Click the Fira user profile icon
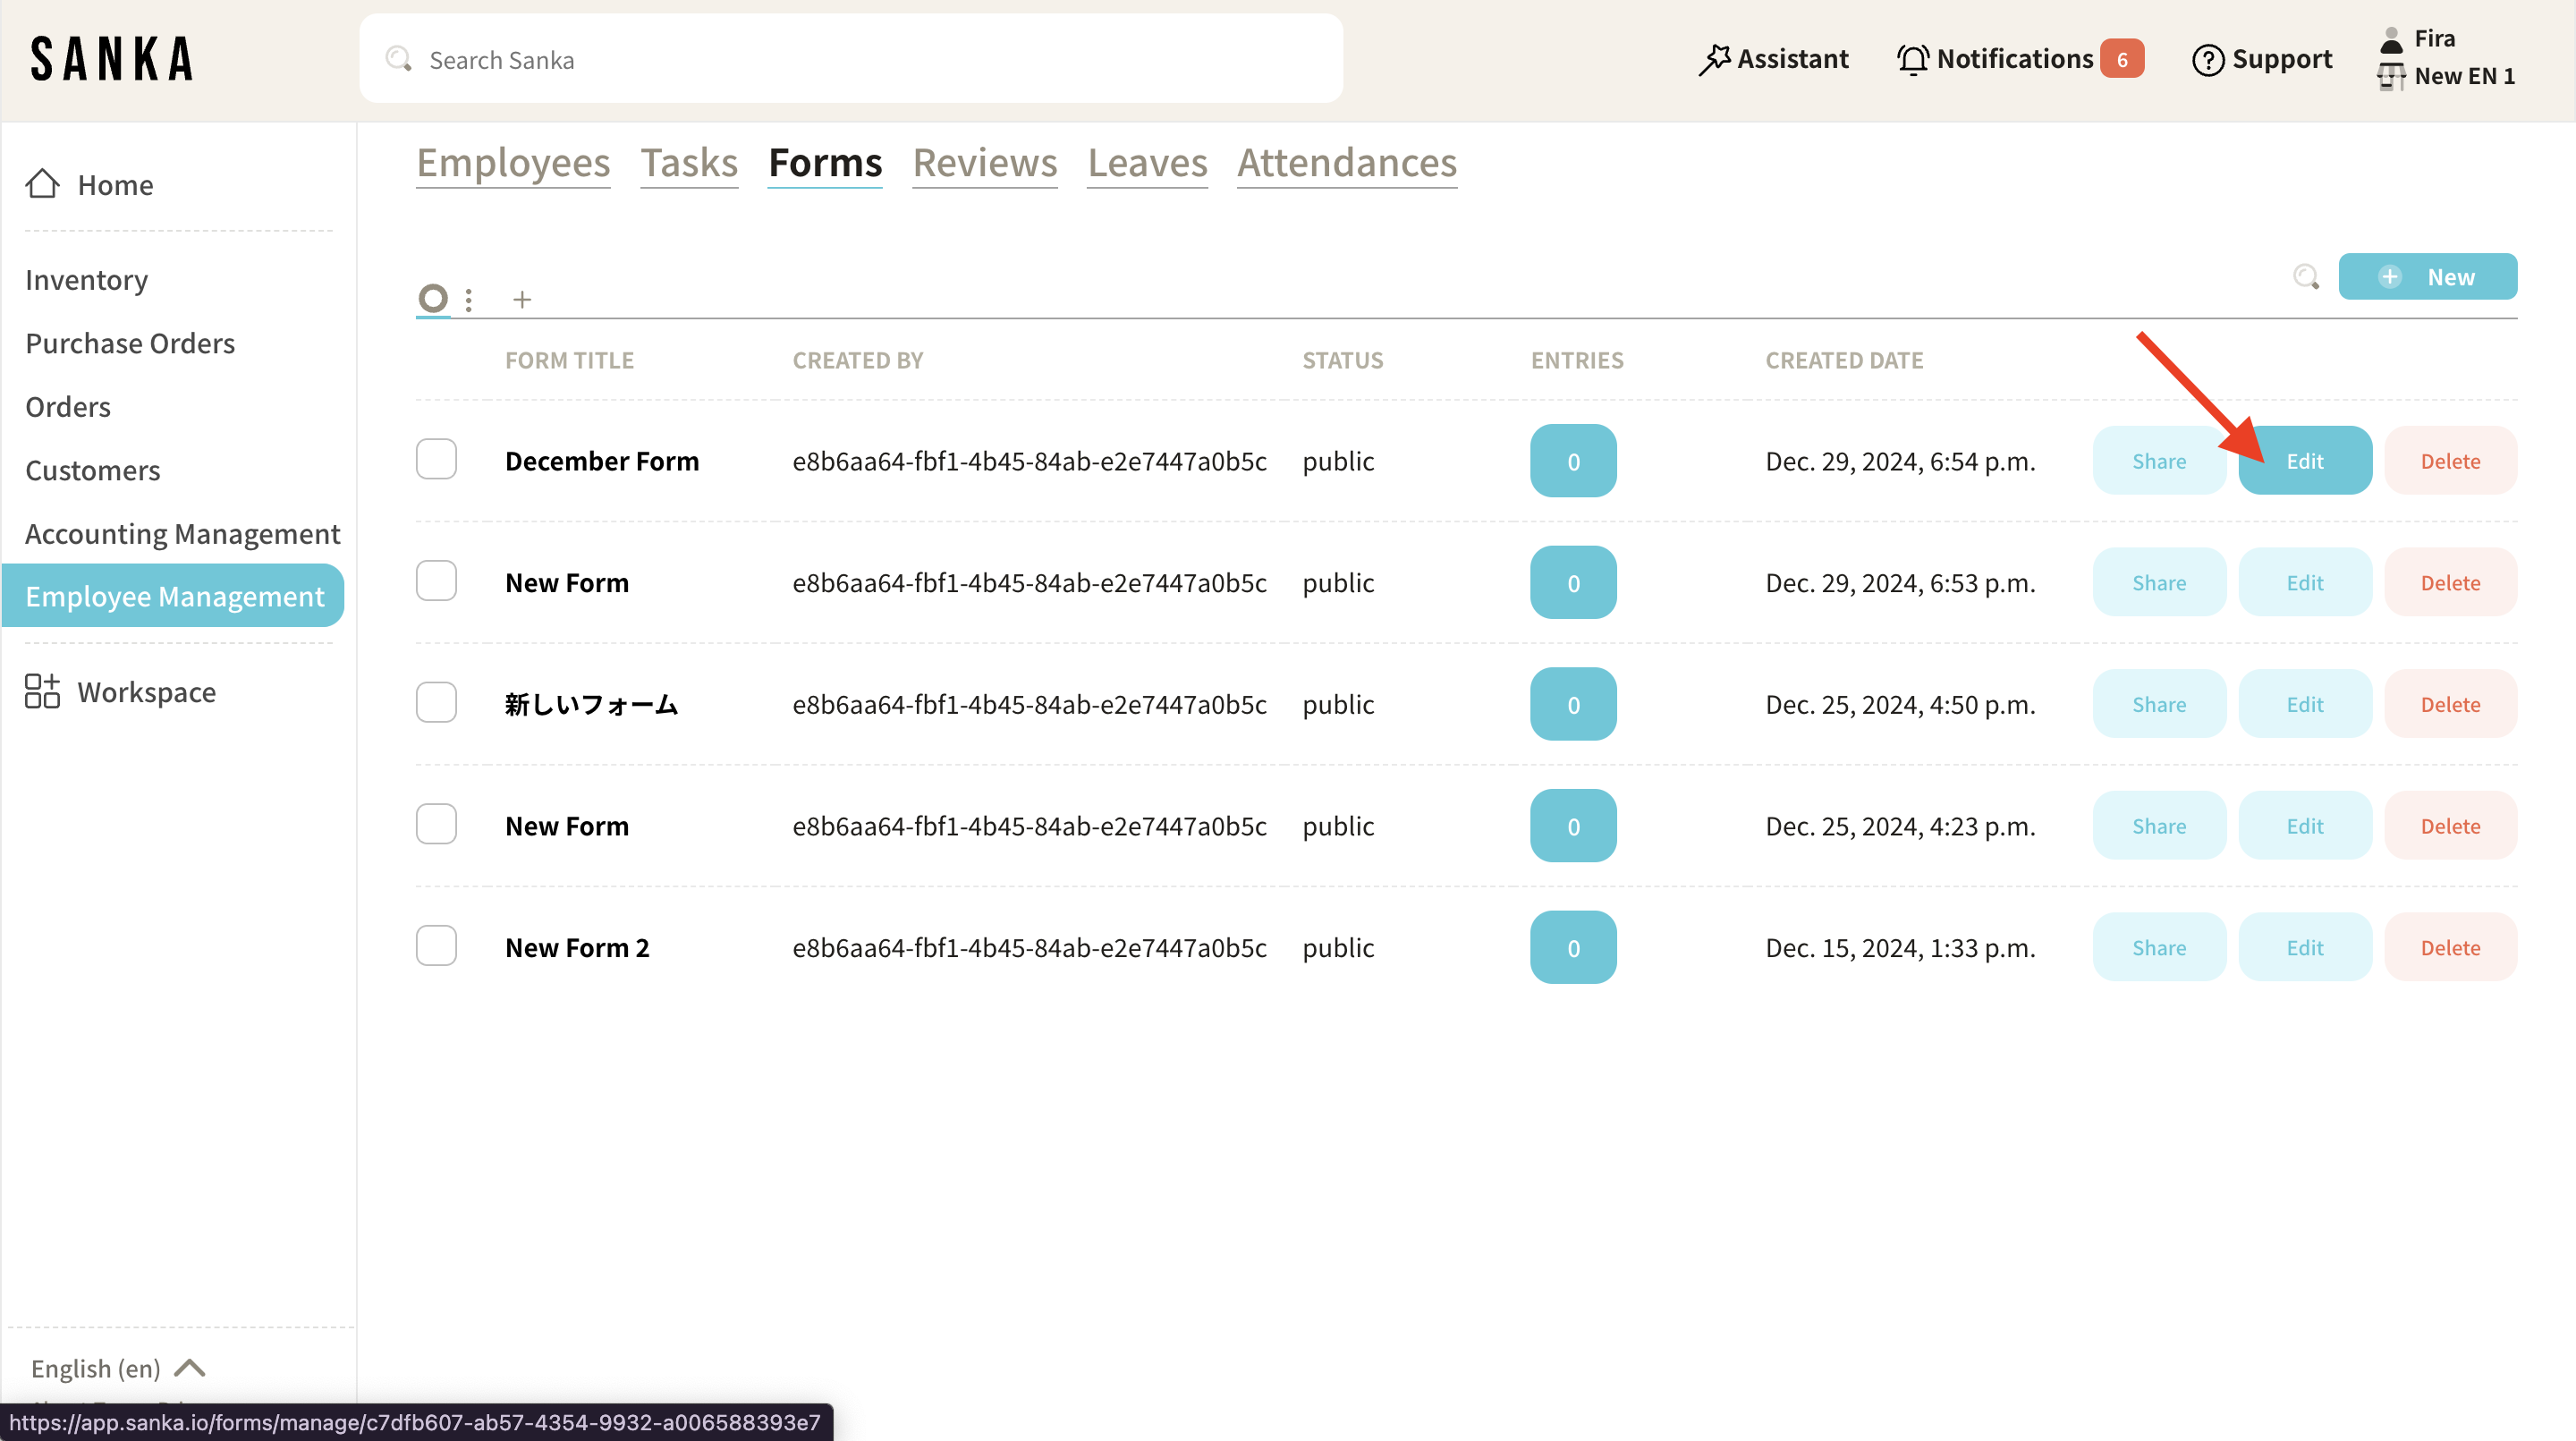2576x1441 pixels. click(x=2391, y=39)
